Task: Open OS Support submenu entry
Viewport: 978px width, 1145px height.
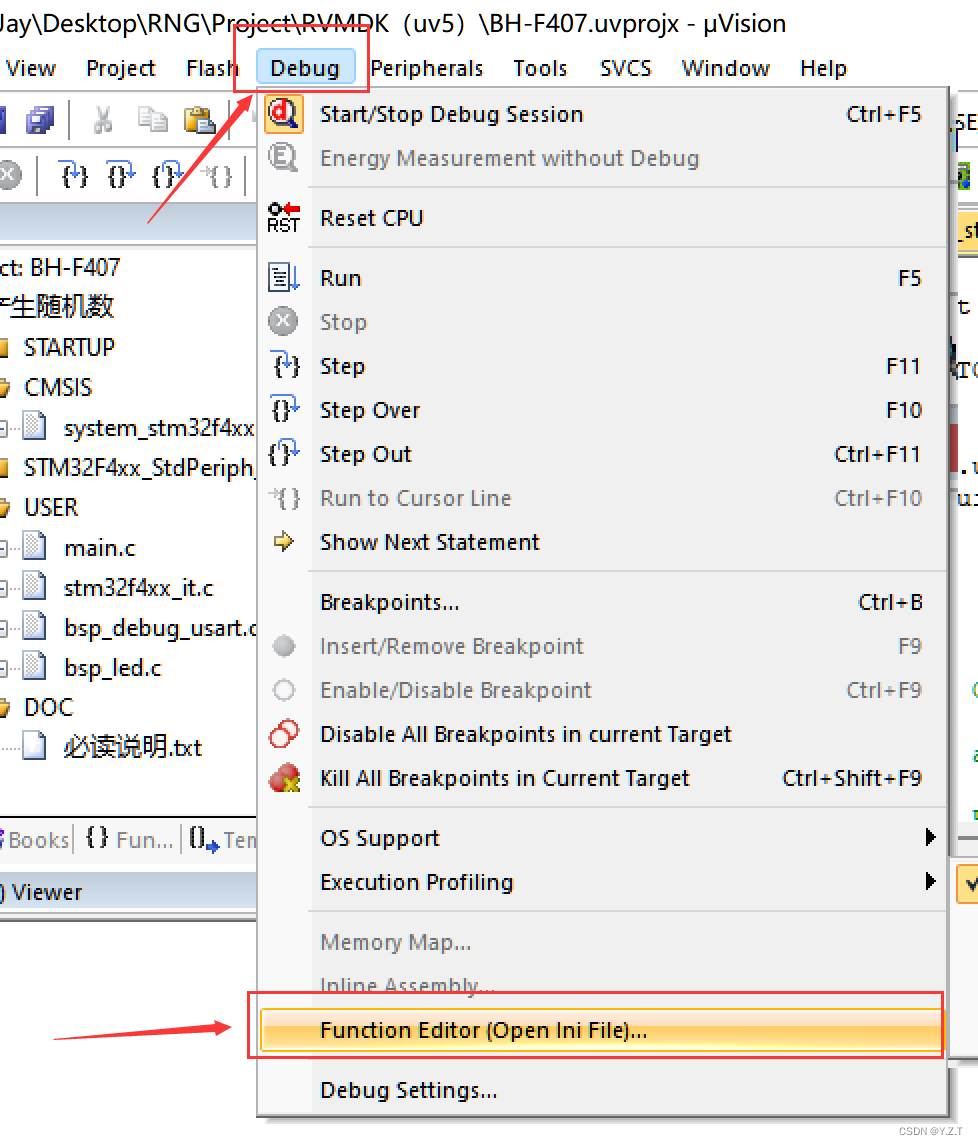Action: 603,838
